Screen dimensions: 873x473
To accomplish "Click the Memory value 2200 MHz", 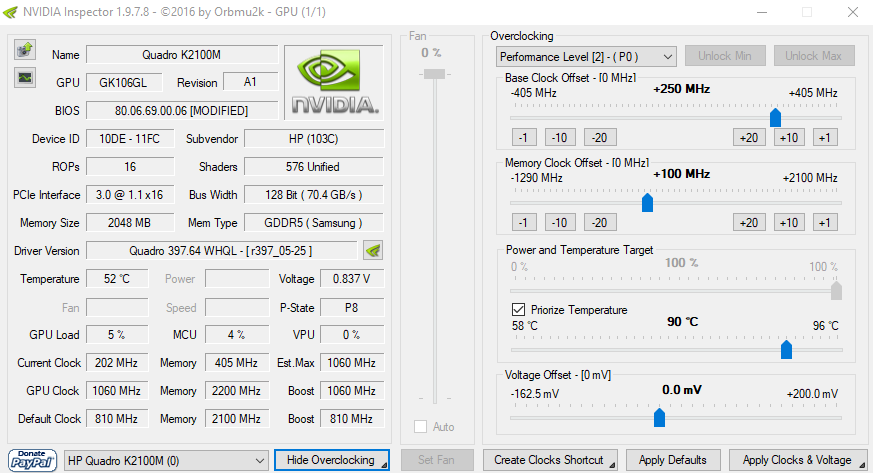I will [237, 391].
